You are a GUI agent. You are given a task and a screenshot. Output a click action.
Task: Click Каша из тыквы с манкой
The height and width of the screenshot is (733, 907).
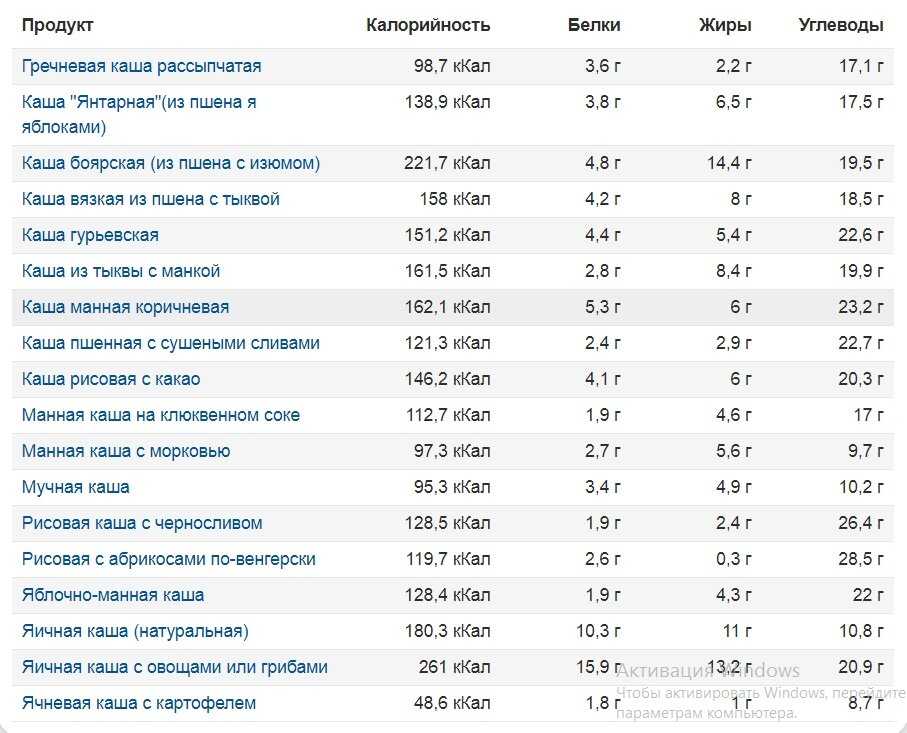point(121,271)
